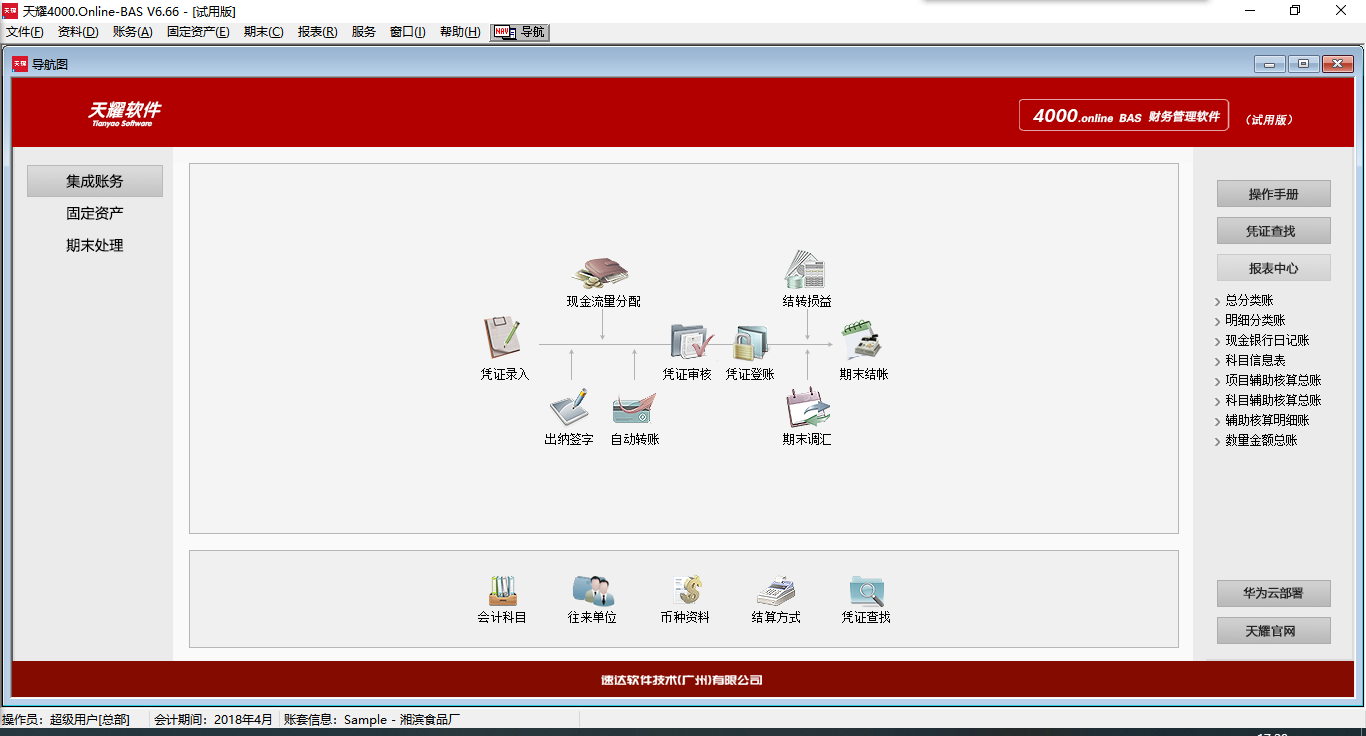Viewport: 1366px width, 736px height.
Task: Switch to 固定资产 in left sidebar
Action: 95,213
